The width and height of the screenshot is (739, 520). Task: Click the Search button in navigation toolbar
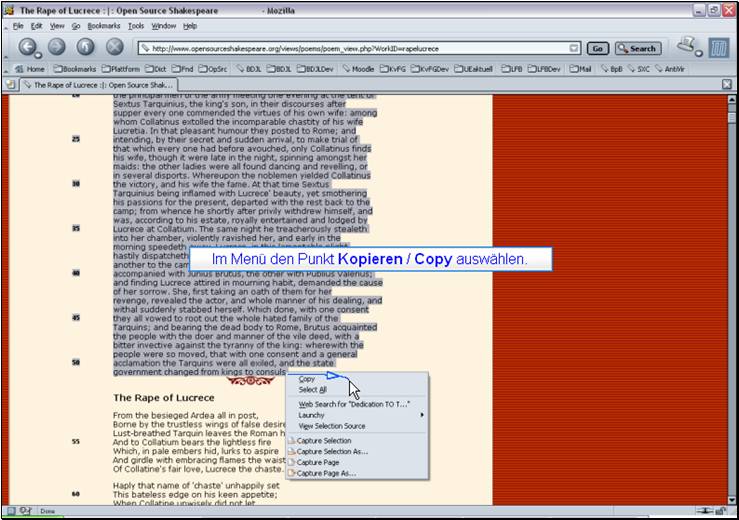pos(637,48)
